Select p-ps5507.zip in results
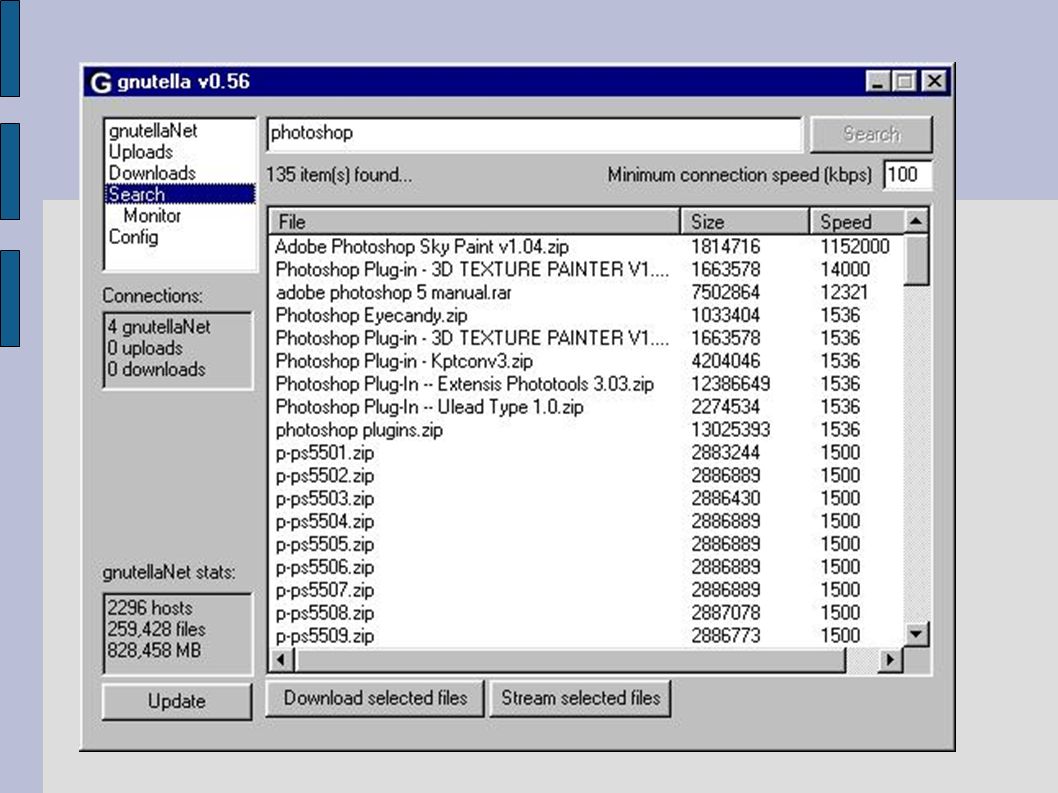The image size is (1058, 793). click(x=325, y=590)
